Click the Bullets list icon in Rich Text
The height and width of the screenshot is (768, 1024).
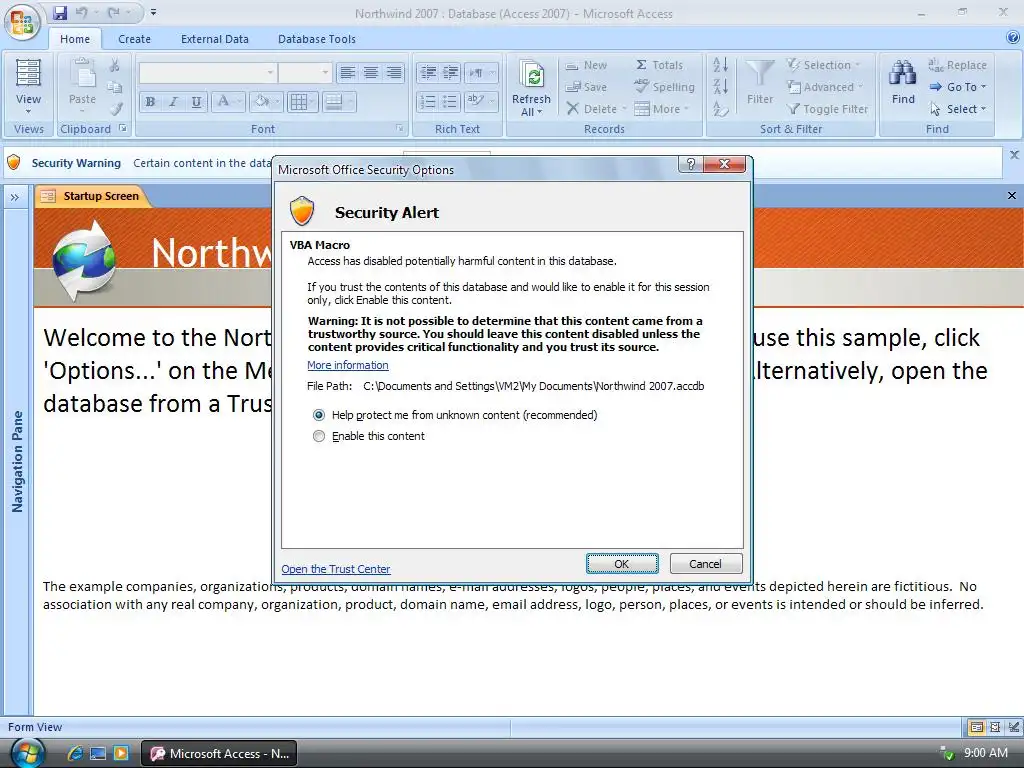(x=450, y=101)
